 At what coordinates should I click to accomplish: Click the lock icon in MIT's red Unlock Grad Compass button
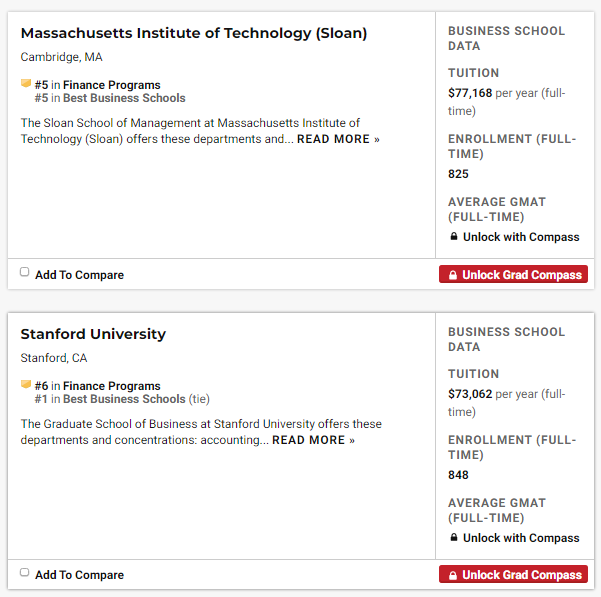[x=452, y=275]
